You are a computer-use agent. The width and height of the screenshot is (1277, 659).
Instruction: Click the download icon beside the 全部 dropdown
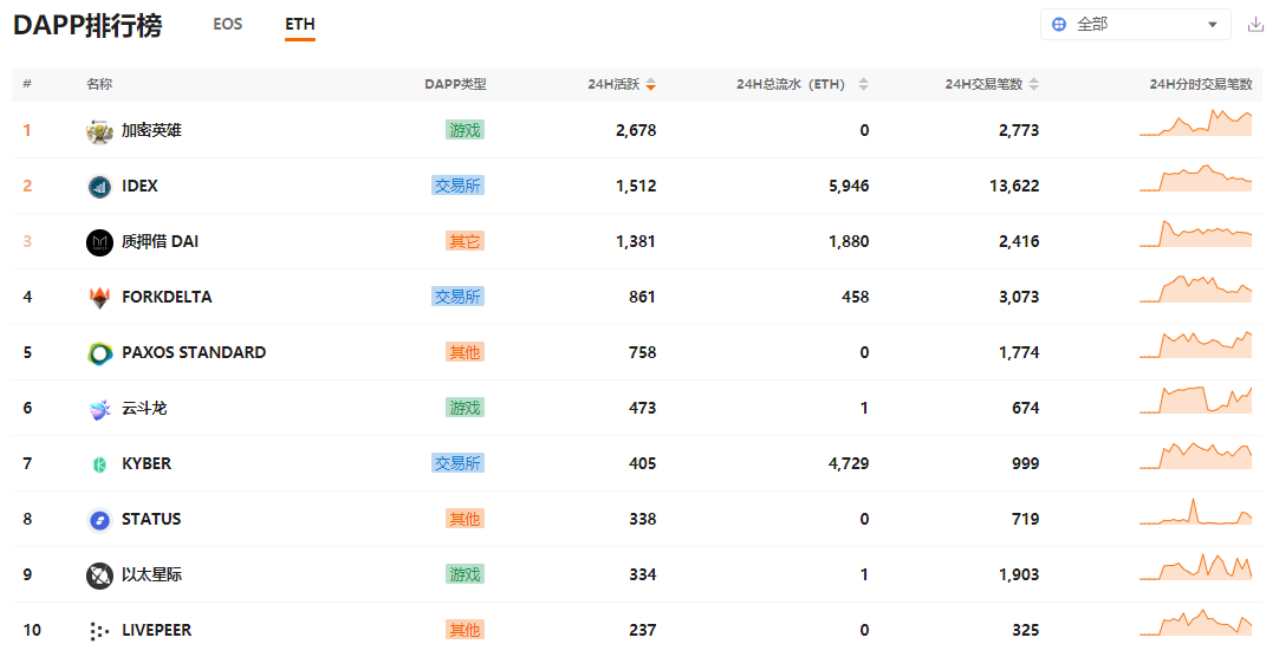[1256, 24]
